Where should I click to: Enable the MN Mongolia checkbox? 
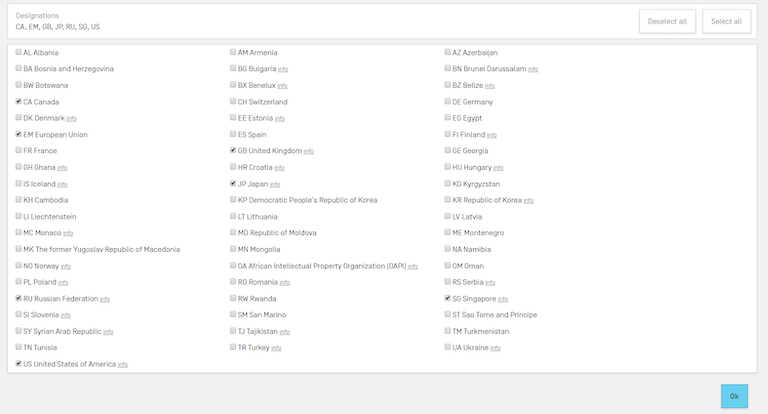click(x=233, y=249)
